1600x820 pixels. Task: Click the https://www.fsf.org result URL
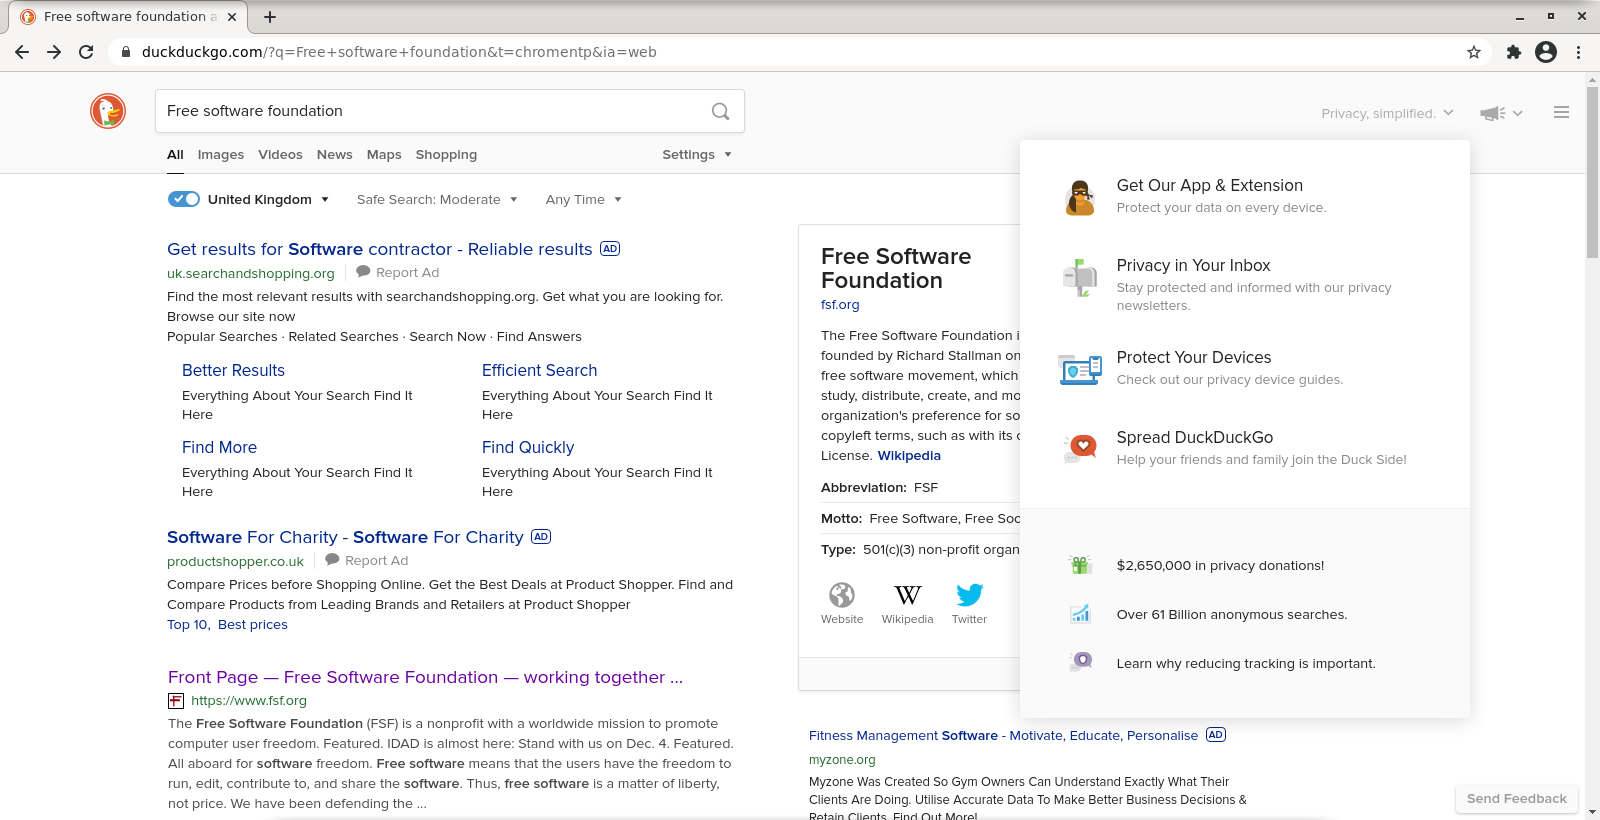pos(248,701)
